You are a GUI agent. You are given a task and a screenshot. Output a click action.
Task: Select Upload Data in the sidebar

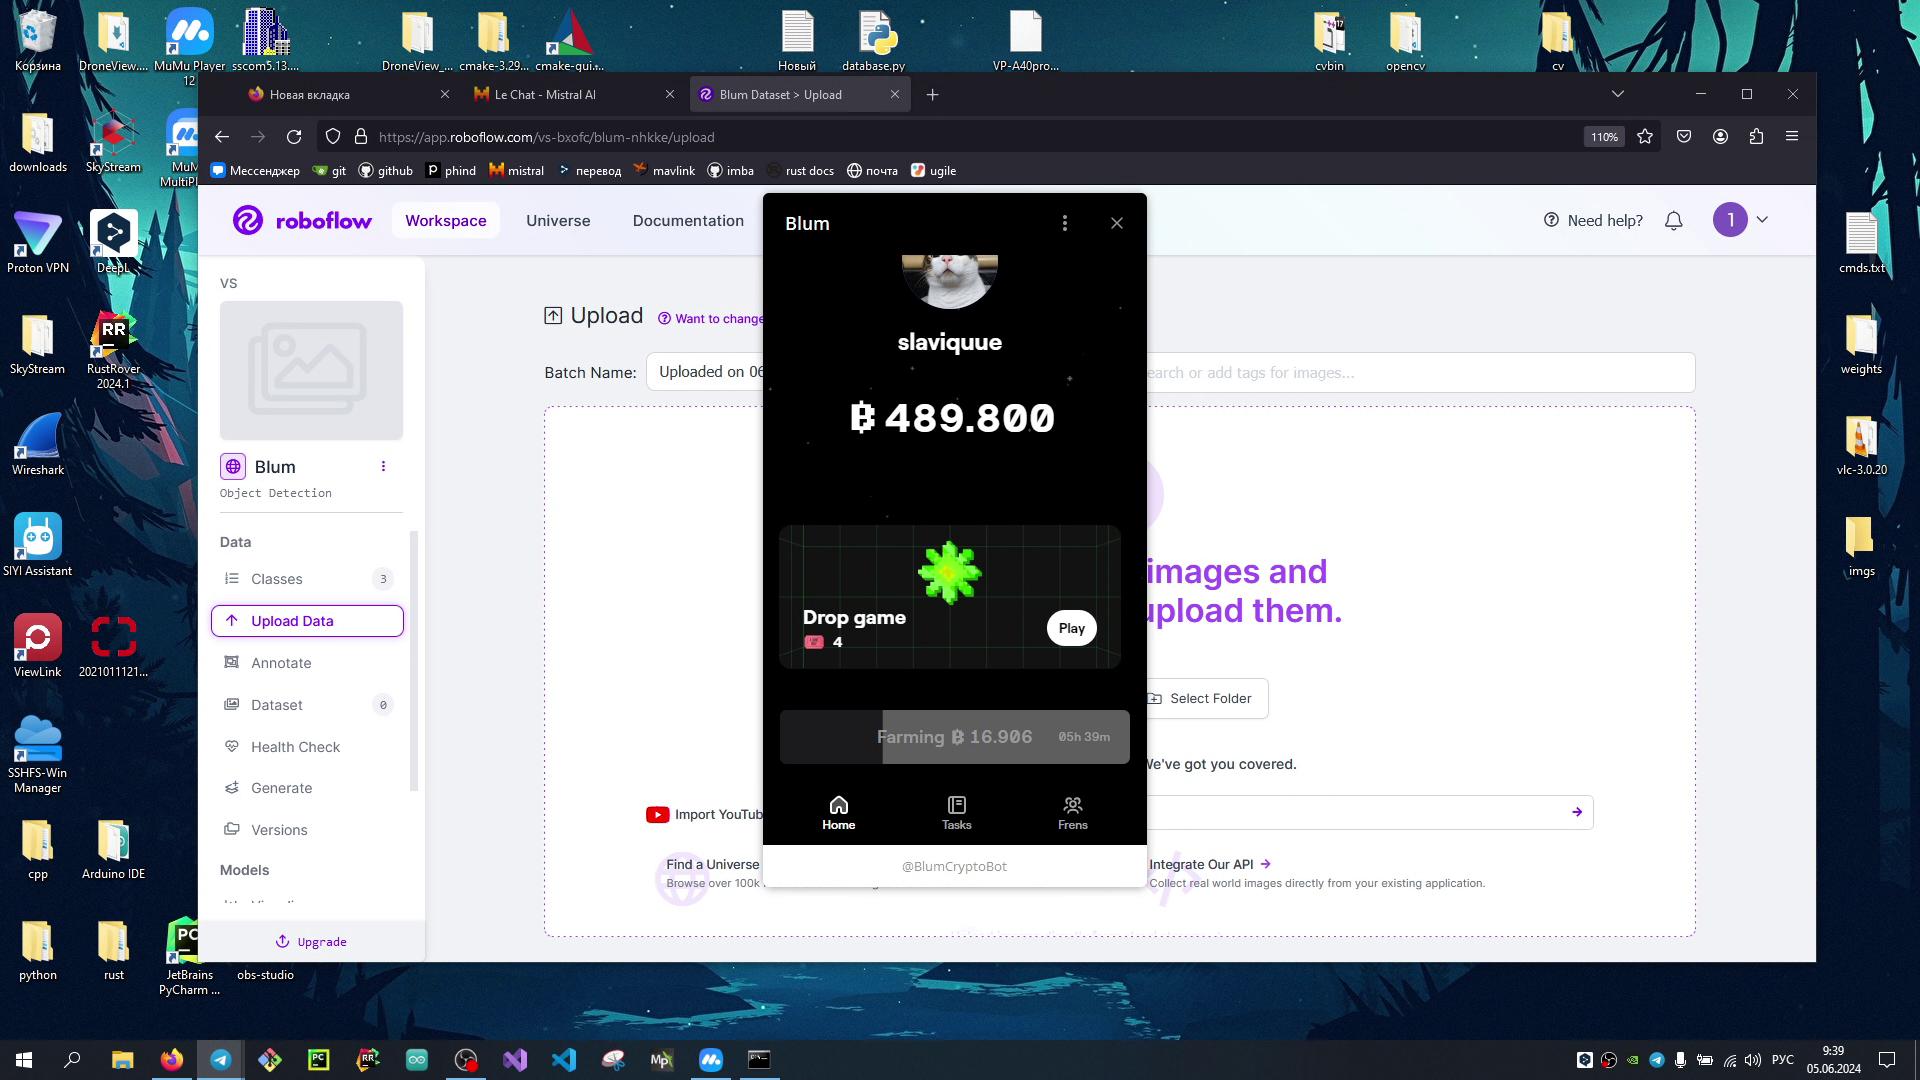pyautogui.click(x=307, y=621)
